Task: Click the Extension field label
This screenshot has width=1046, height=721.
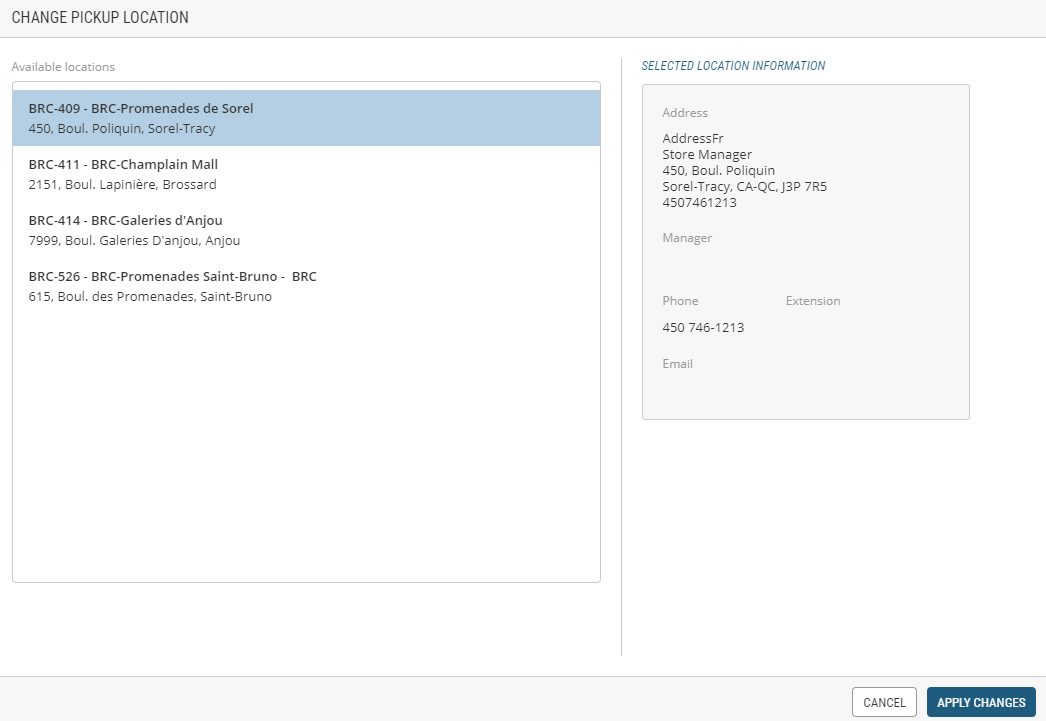Action: (x=813, y=301)
